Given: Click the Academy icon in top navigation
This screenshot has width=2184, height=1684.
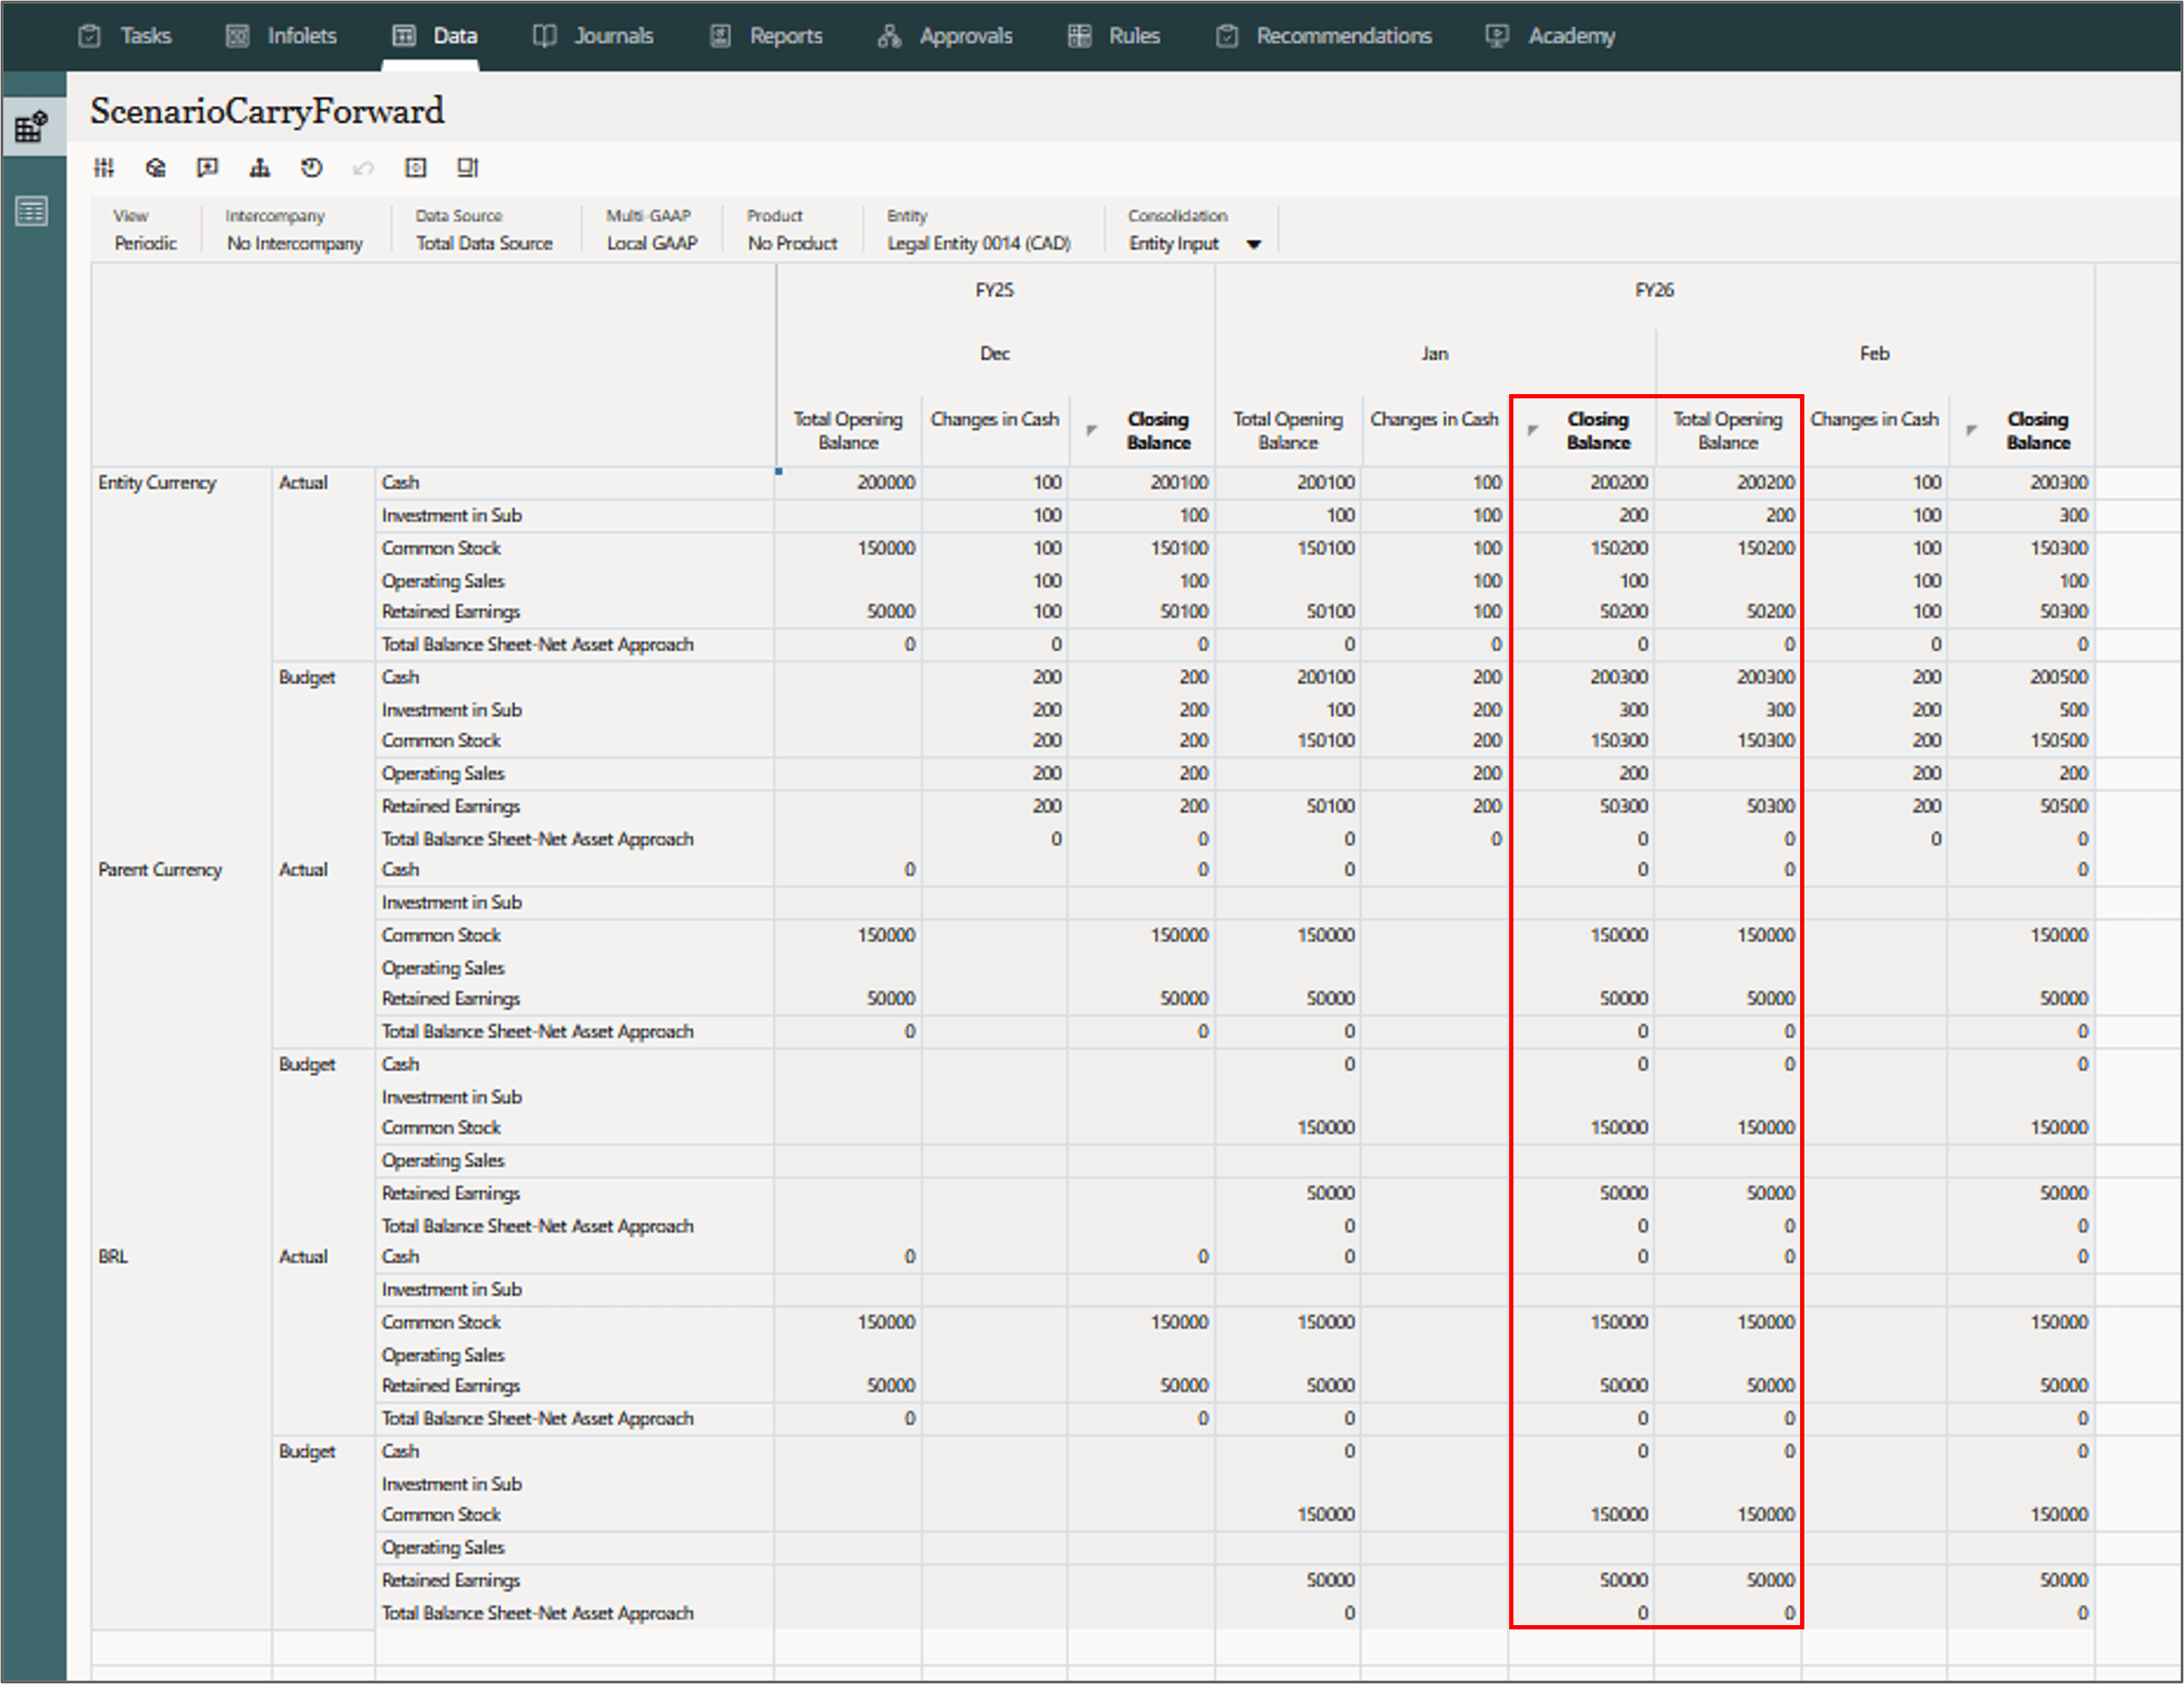Looking at the screenshot, I should [1496, 36].
